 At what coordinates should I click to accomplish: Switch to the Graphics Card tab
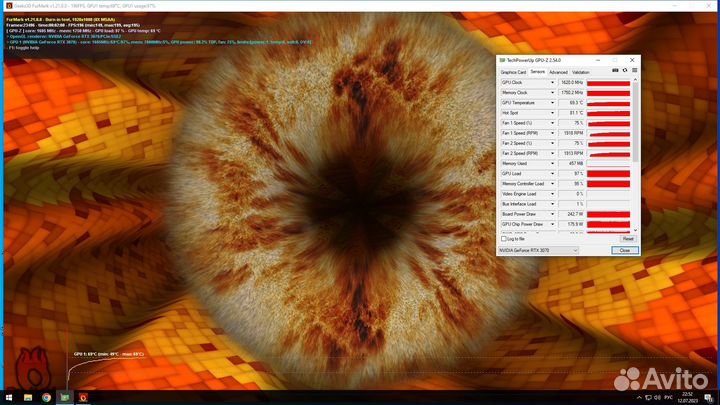[513, 72]
